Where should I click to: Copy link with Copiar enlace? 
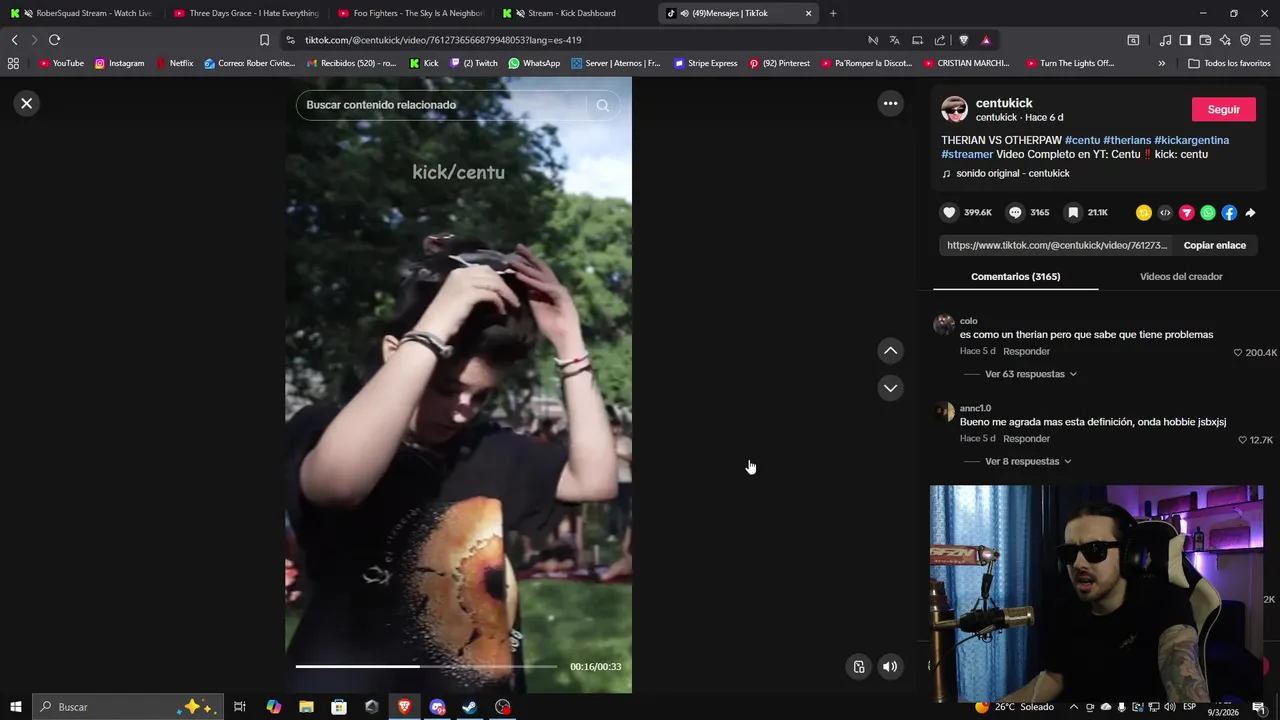pos(1214,245)
